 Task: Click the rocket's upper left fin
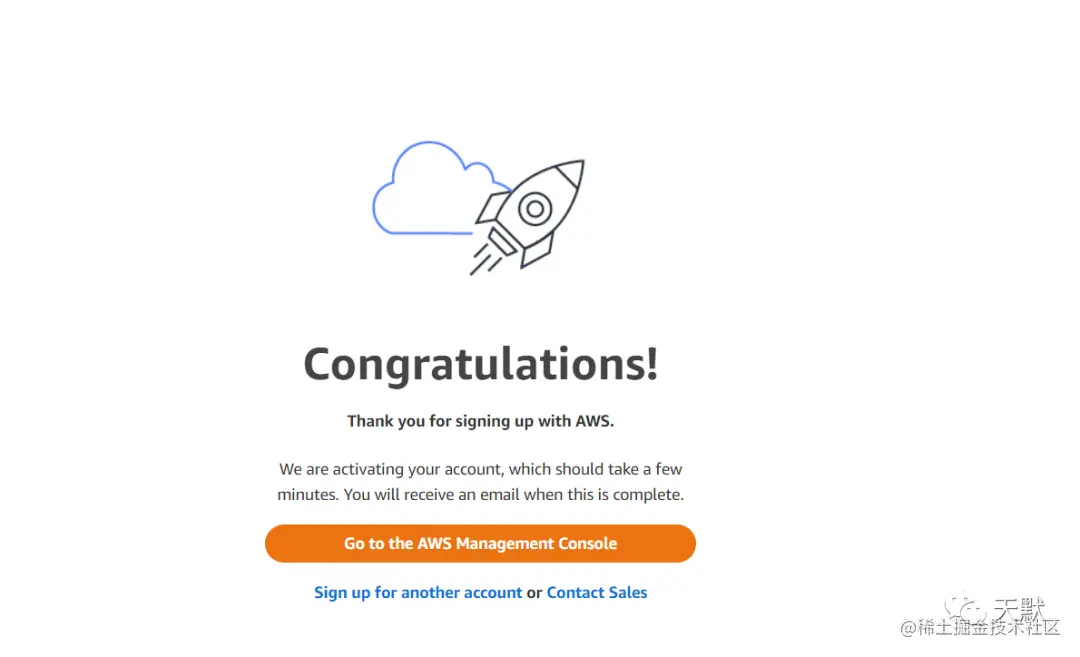[x=492, y=207]
